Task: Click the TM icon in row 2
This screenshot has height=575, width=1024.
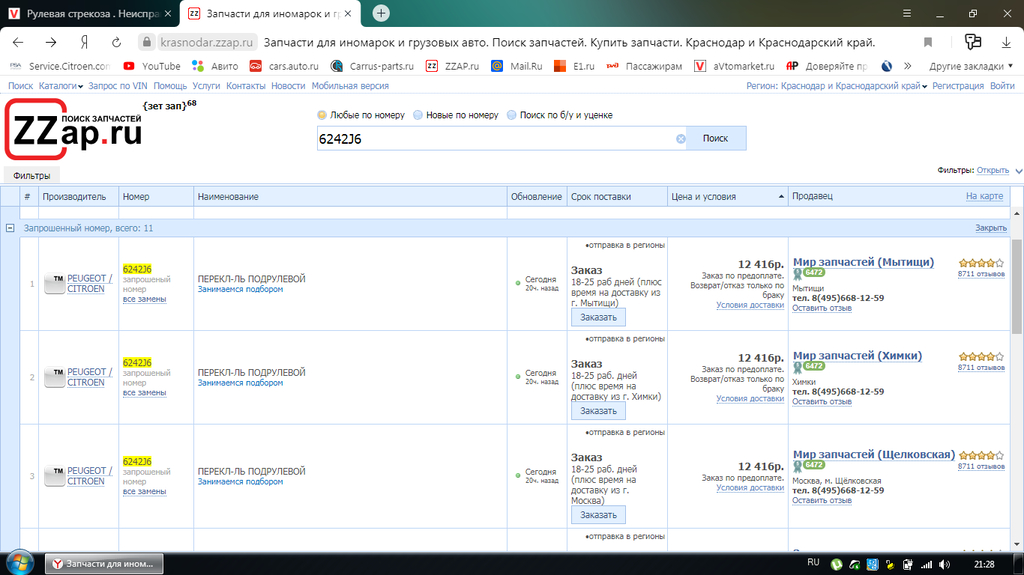Action: coord(54,376)
